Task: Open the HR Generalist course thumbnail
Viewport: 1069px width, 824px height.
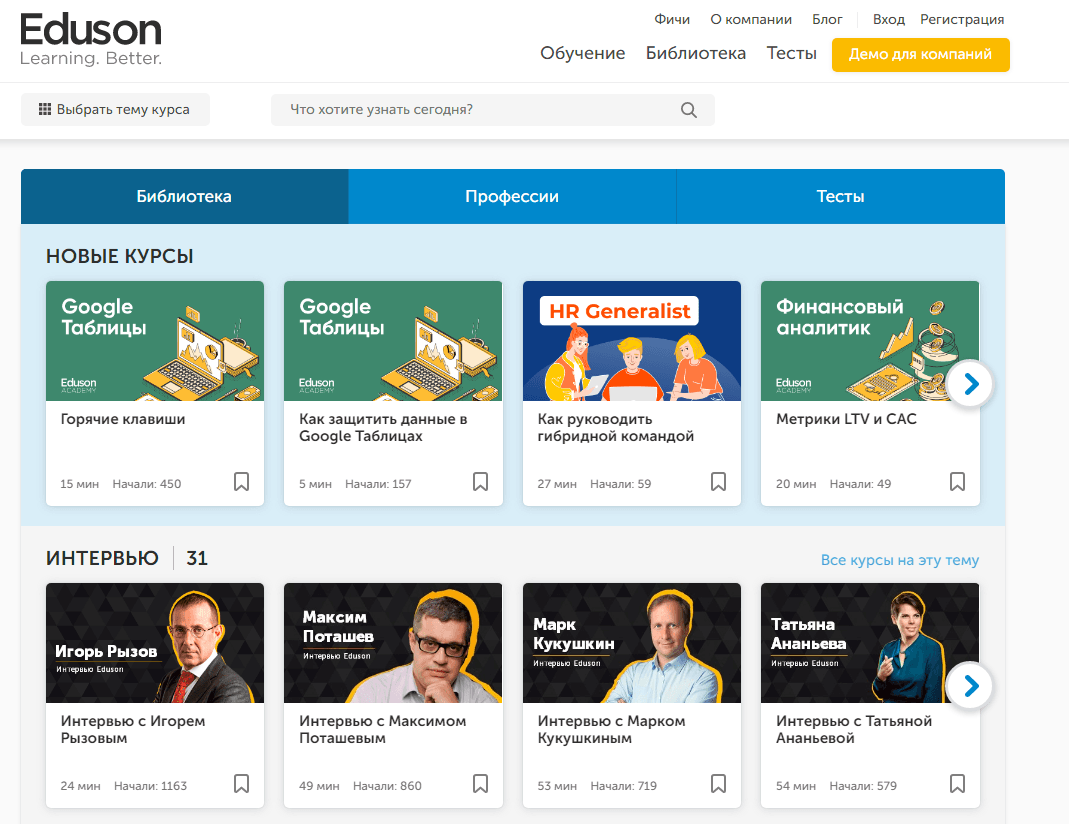Action: 631,341
